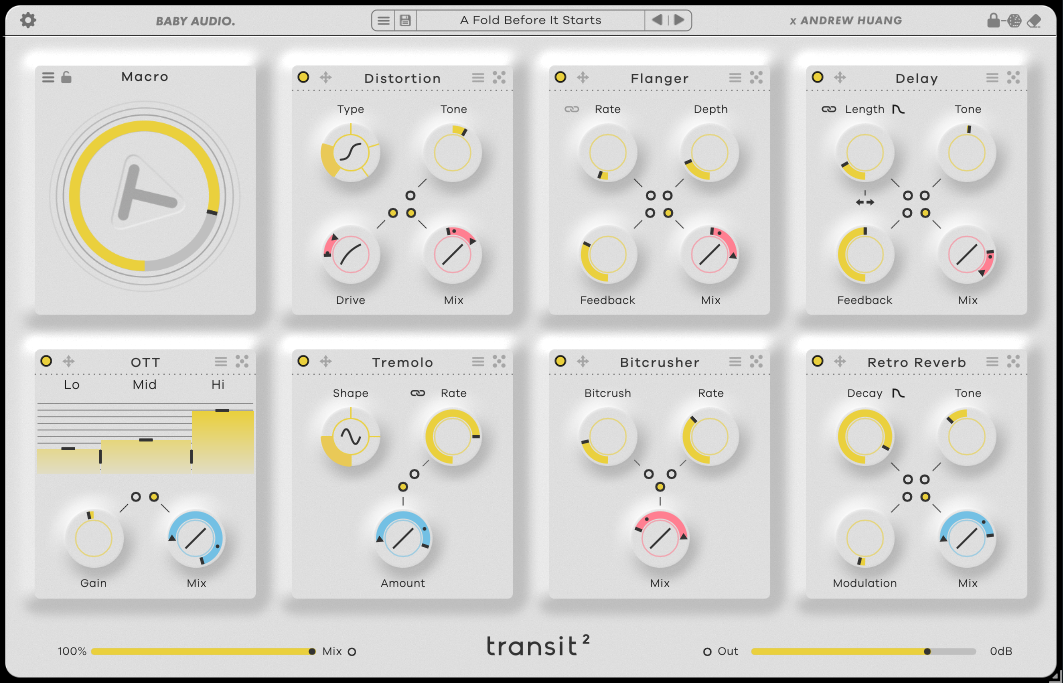Click the big Macro knob center
The width and height of the screenshot is (1063, 683).
click(144, 196)
